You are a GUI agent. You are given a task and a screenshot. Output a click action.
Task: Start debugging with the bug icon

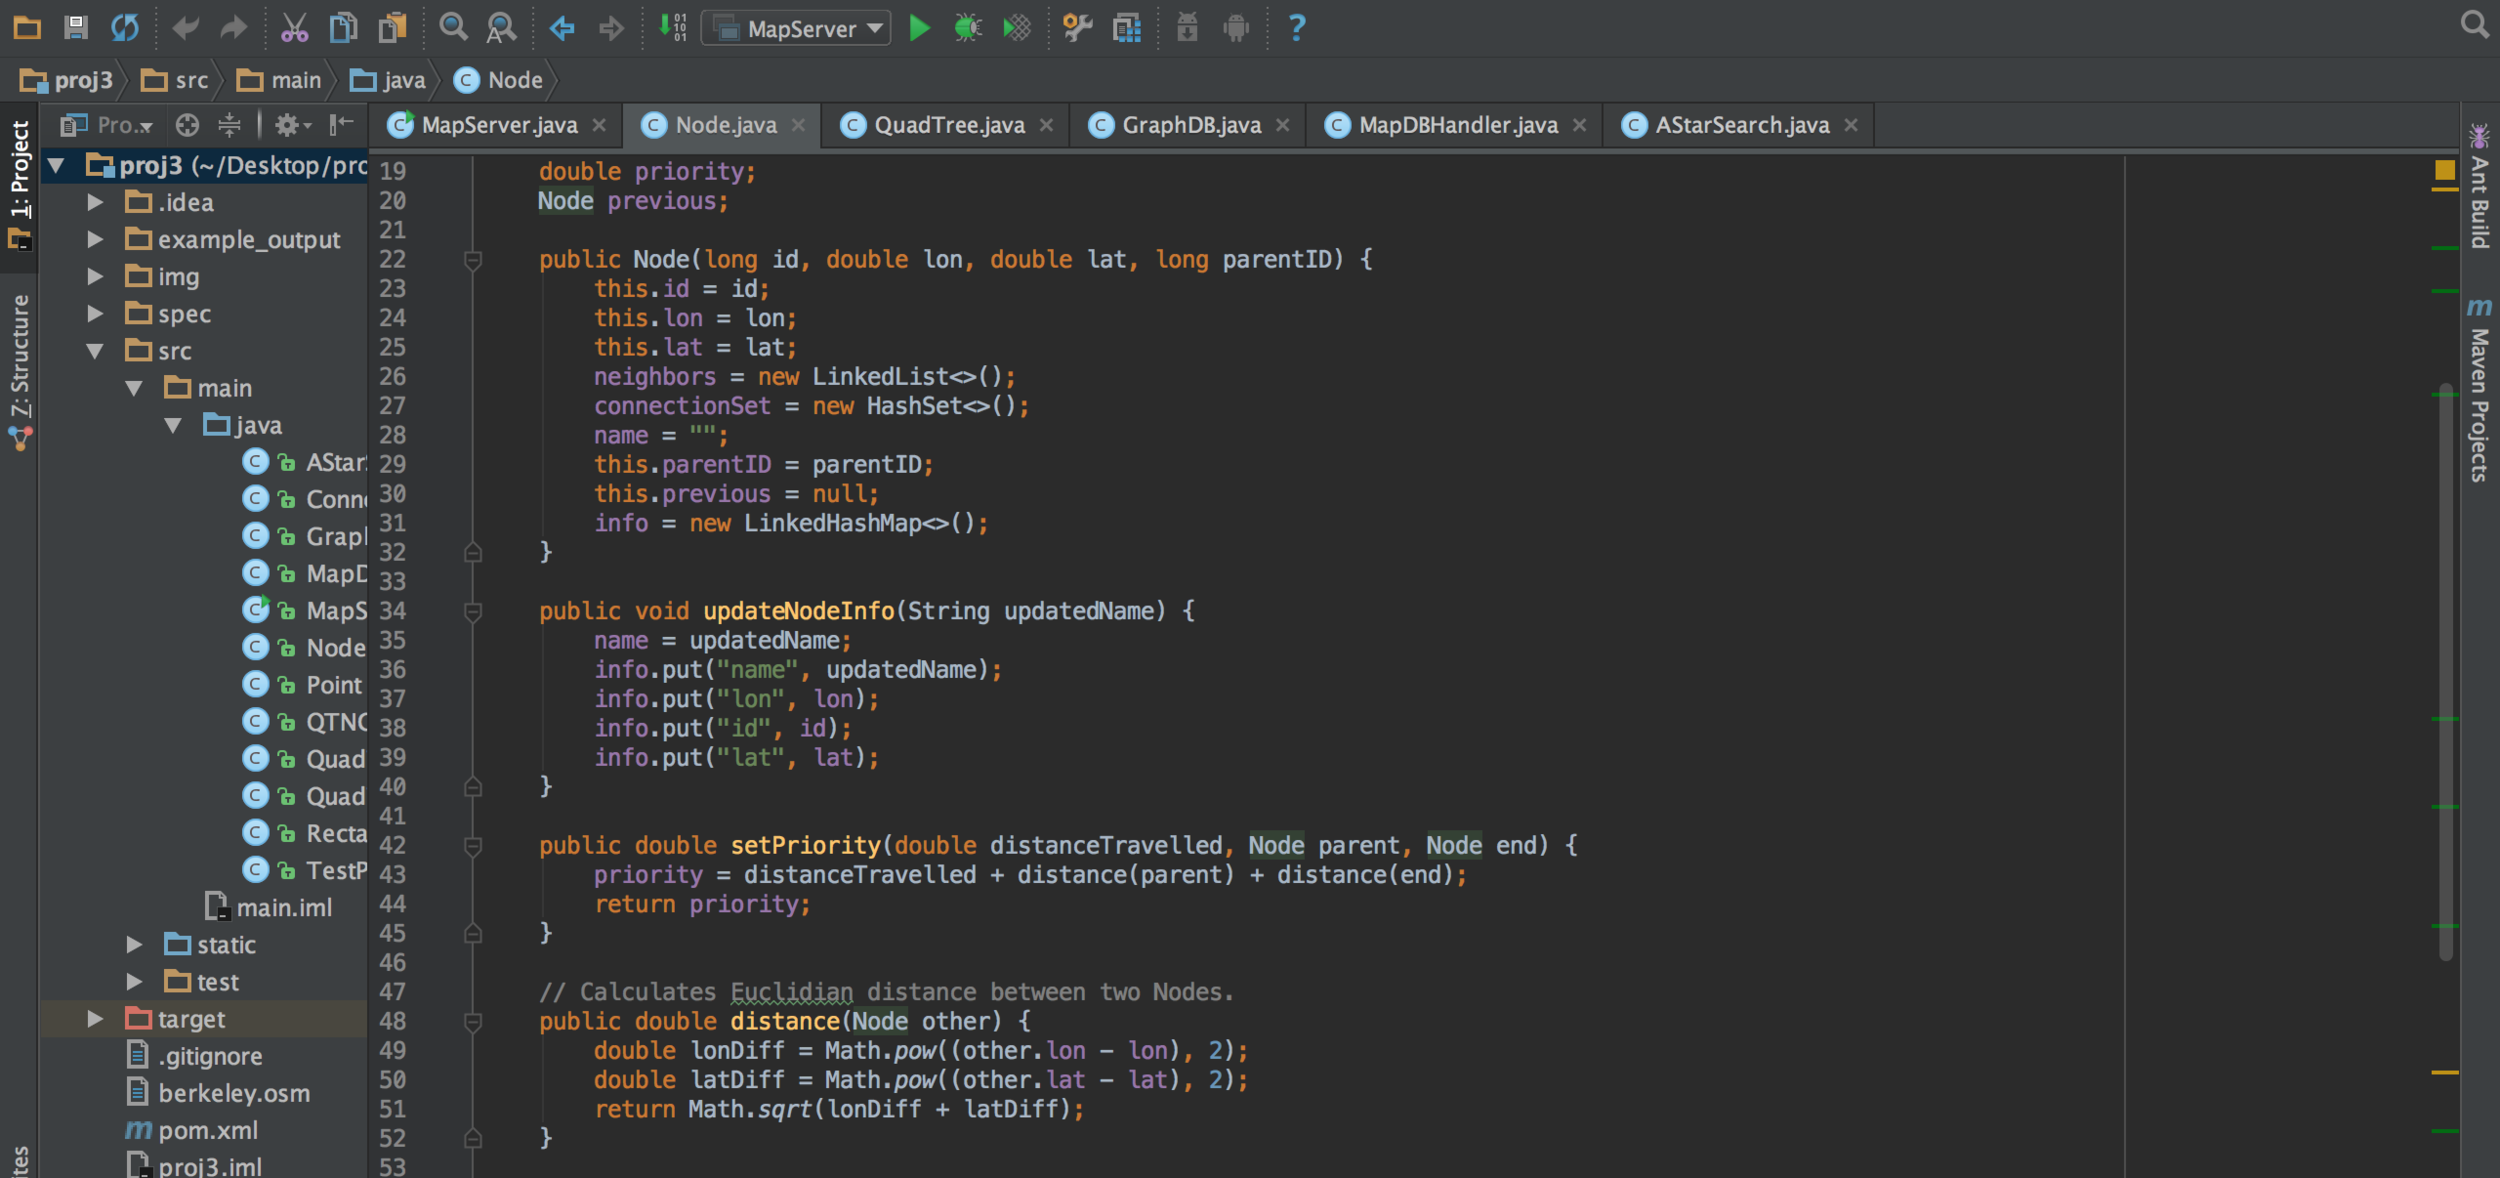pyautogui.click(x=967, y=28)
